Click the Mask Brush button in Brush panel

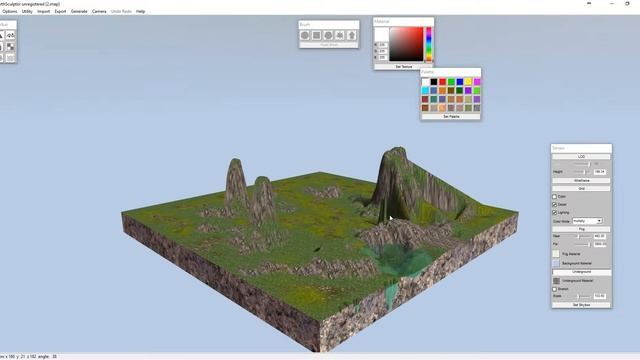[329, 44]
